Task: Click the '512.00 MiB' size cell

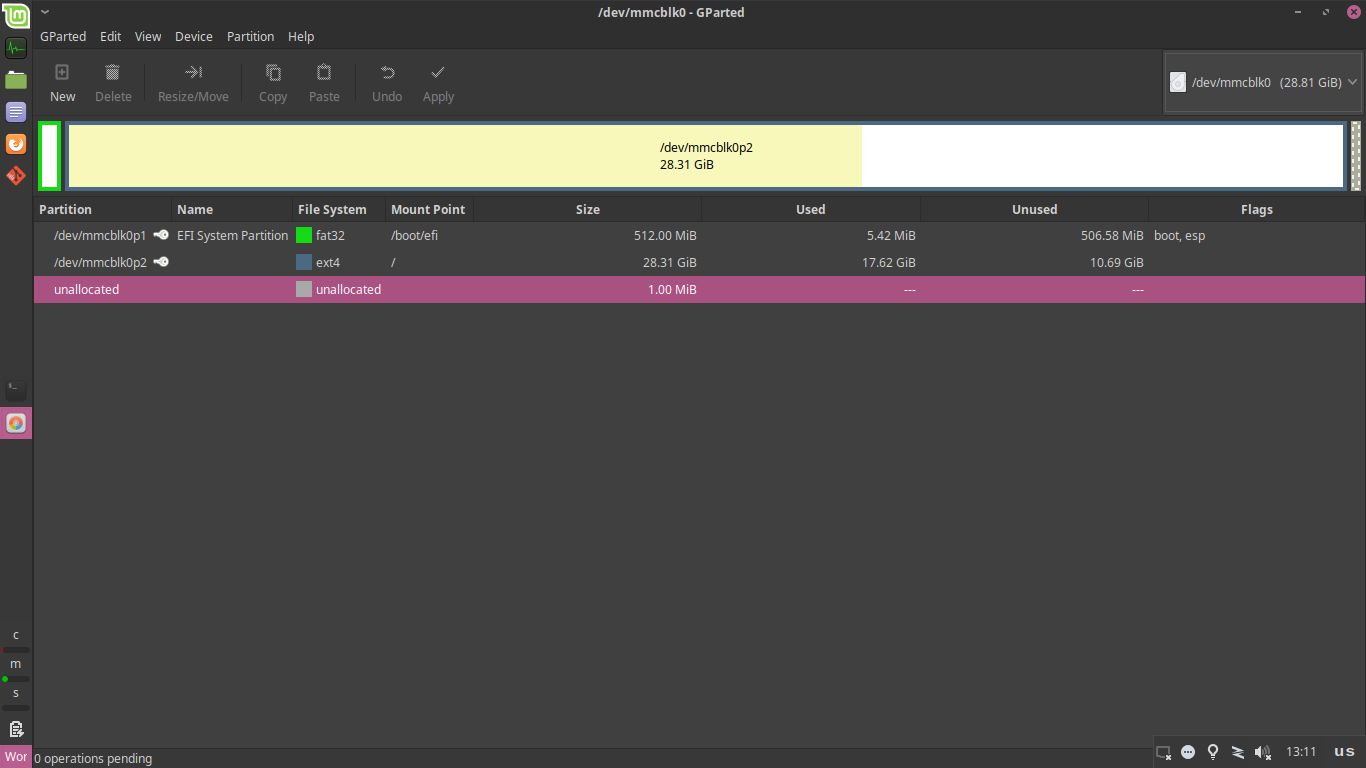Action: (x=665, y=236)
